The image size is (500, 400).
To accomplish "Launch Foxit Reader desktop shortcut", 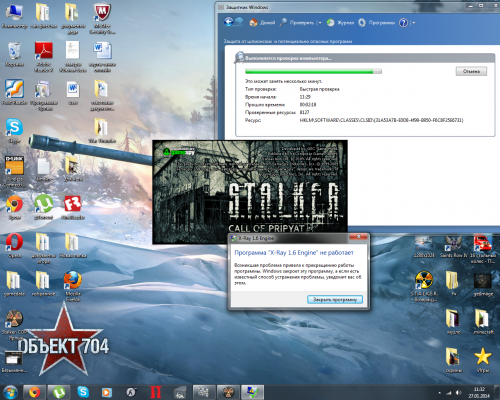I will click(x=14, y=92).
